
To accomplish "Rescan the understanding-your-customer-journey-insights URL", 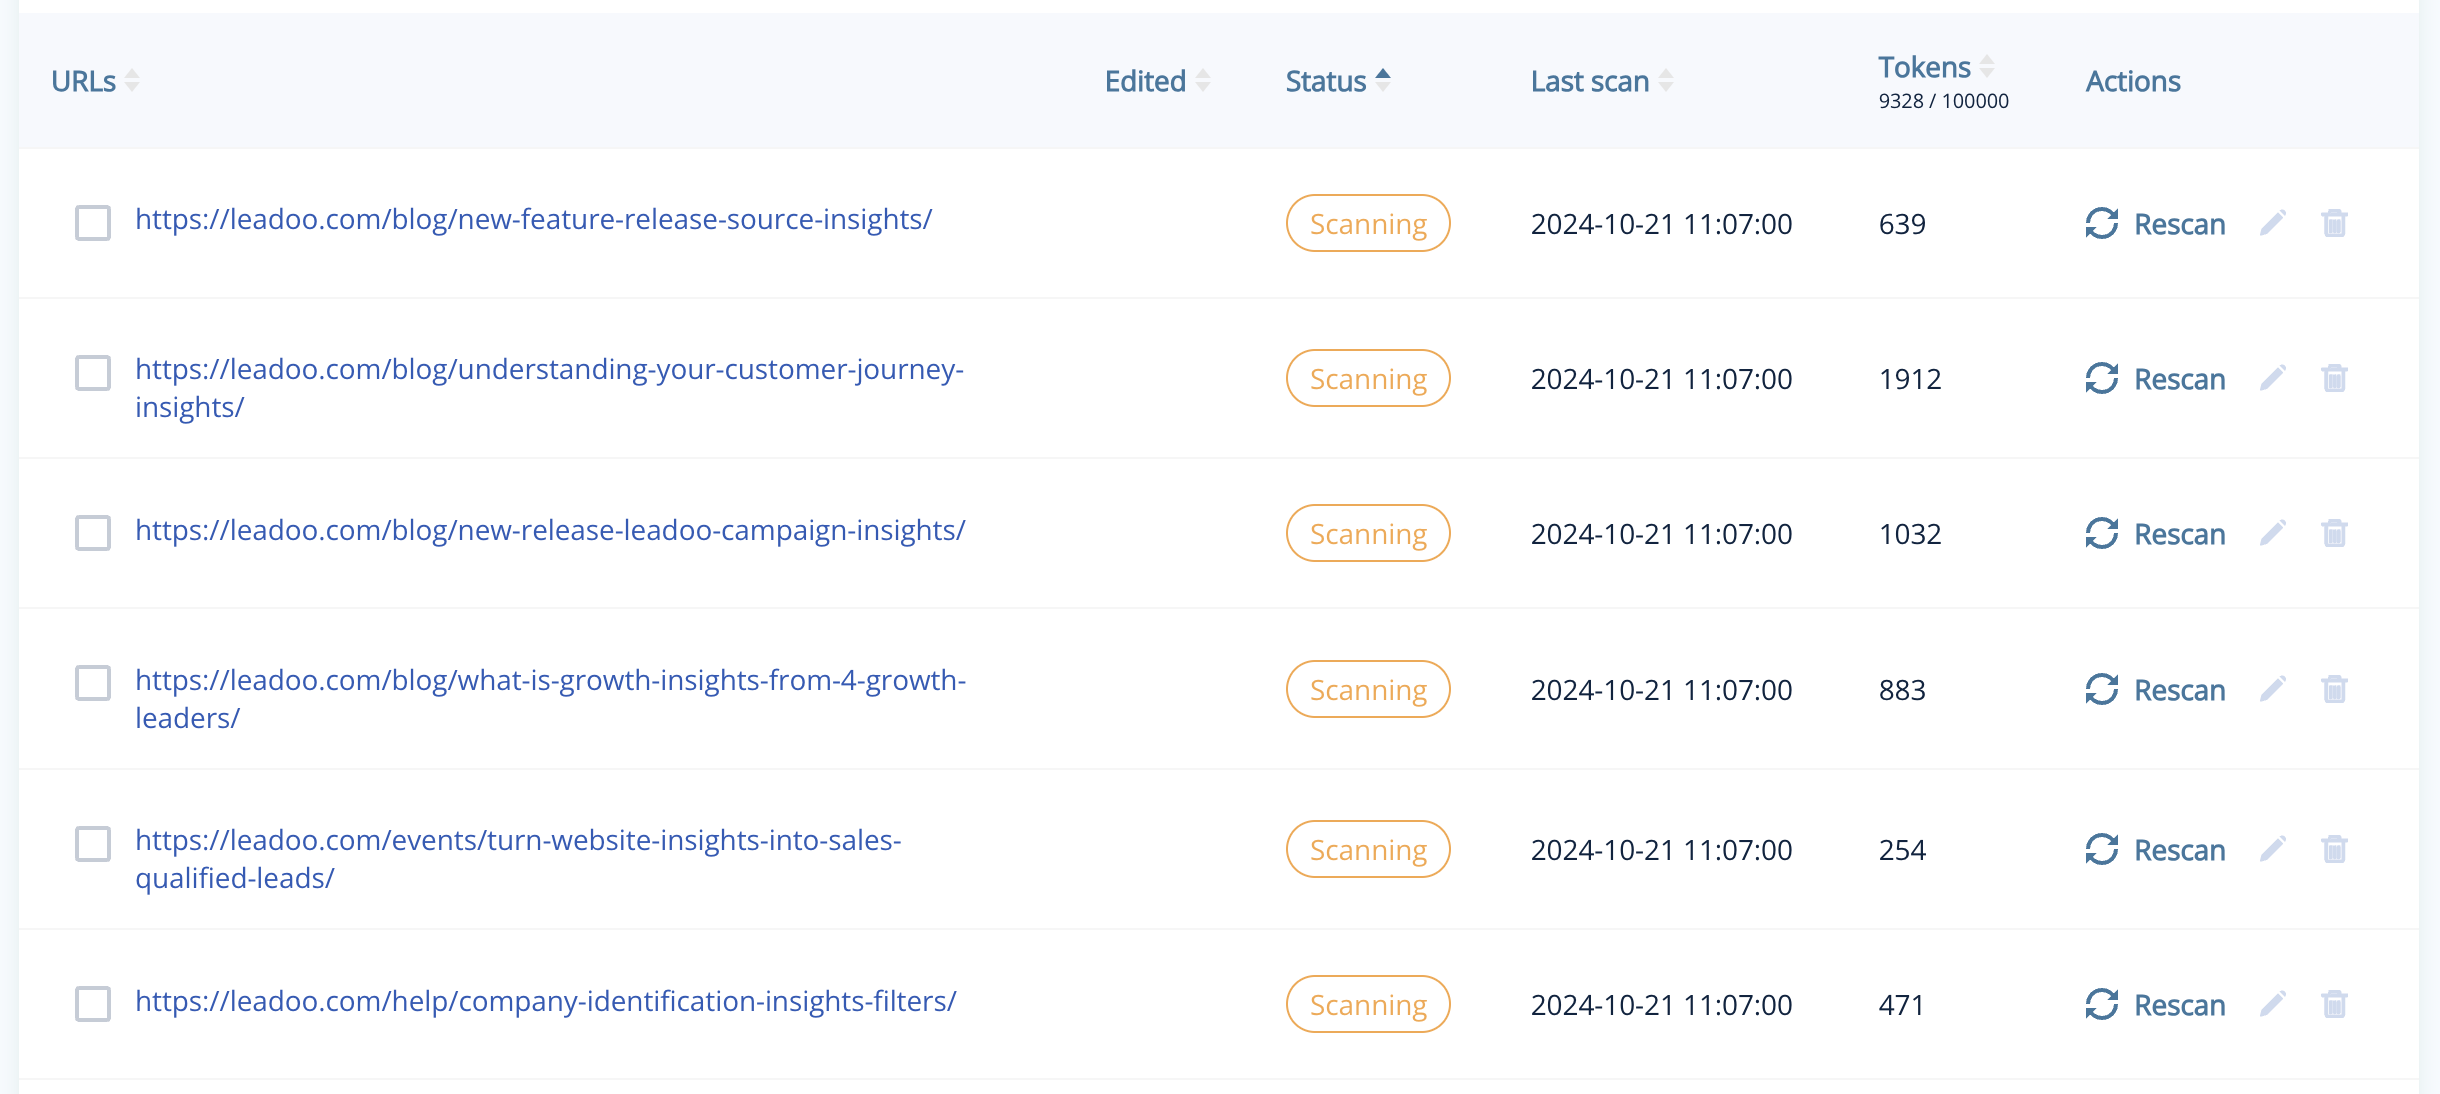I will tap(2155, 378).
